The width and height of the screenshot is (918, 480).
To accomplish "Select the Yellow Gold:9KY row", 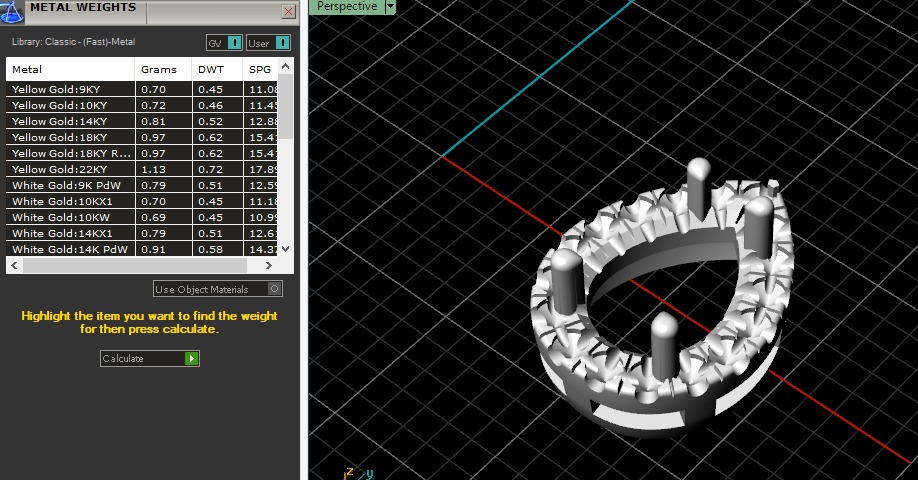I will (x=142, y=89).
